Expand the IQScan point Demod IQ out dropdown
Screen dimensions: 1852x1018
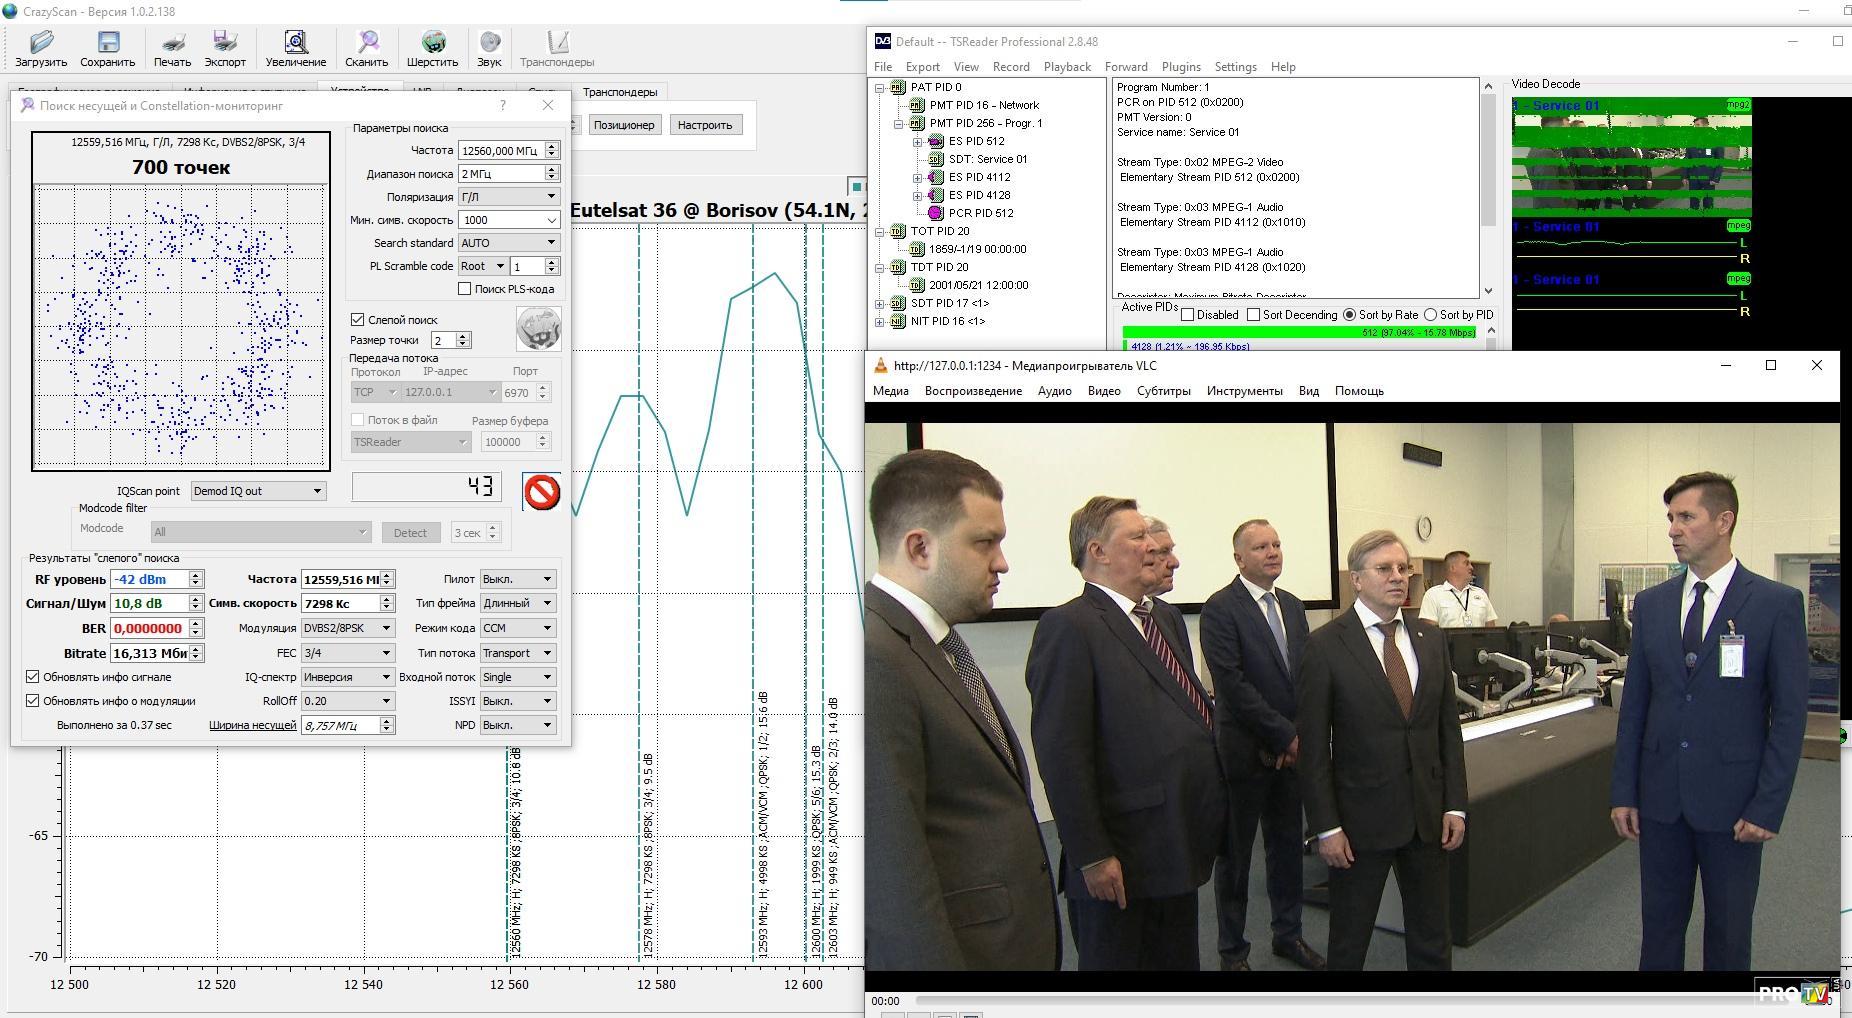coord(258,491)
